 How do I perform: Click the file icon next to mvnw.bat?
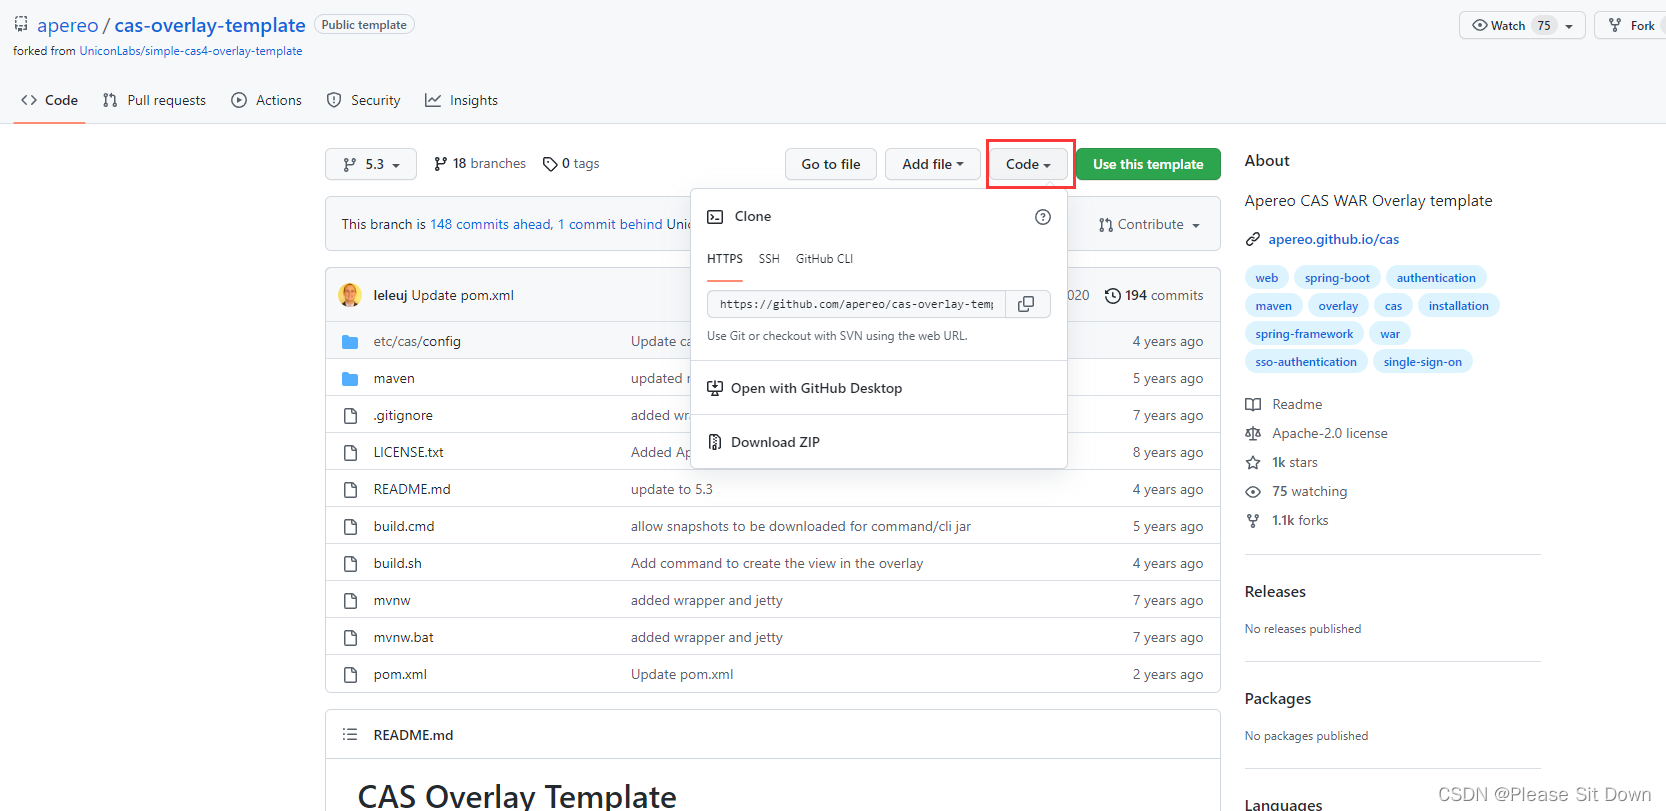pos(350,638)
